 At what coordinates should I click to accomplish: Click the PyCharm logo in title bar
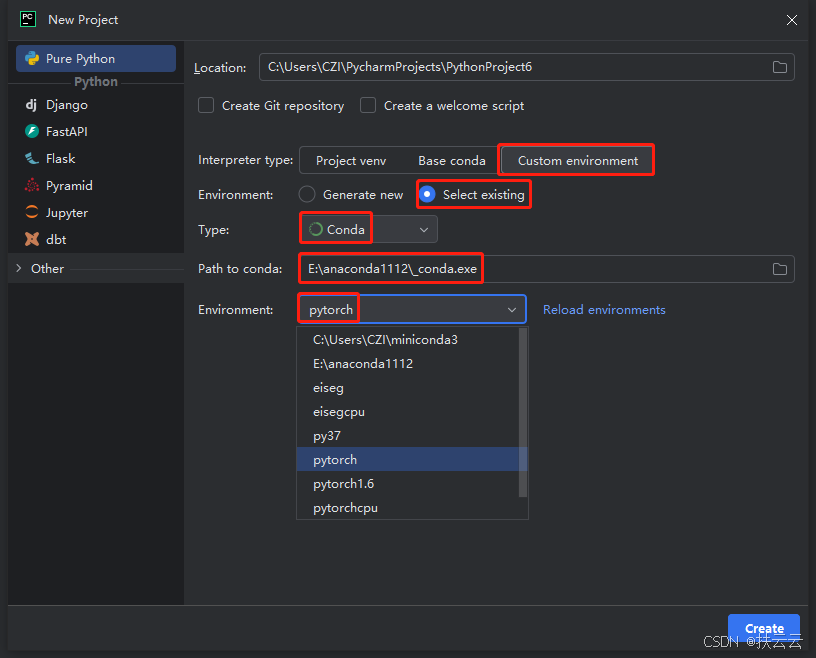(x=28, y=19)
